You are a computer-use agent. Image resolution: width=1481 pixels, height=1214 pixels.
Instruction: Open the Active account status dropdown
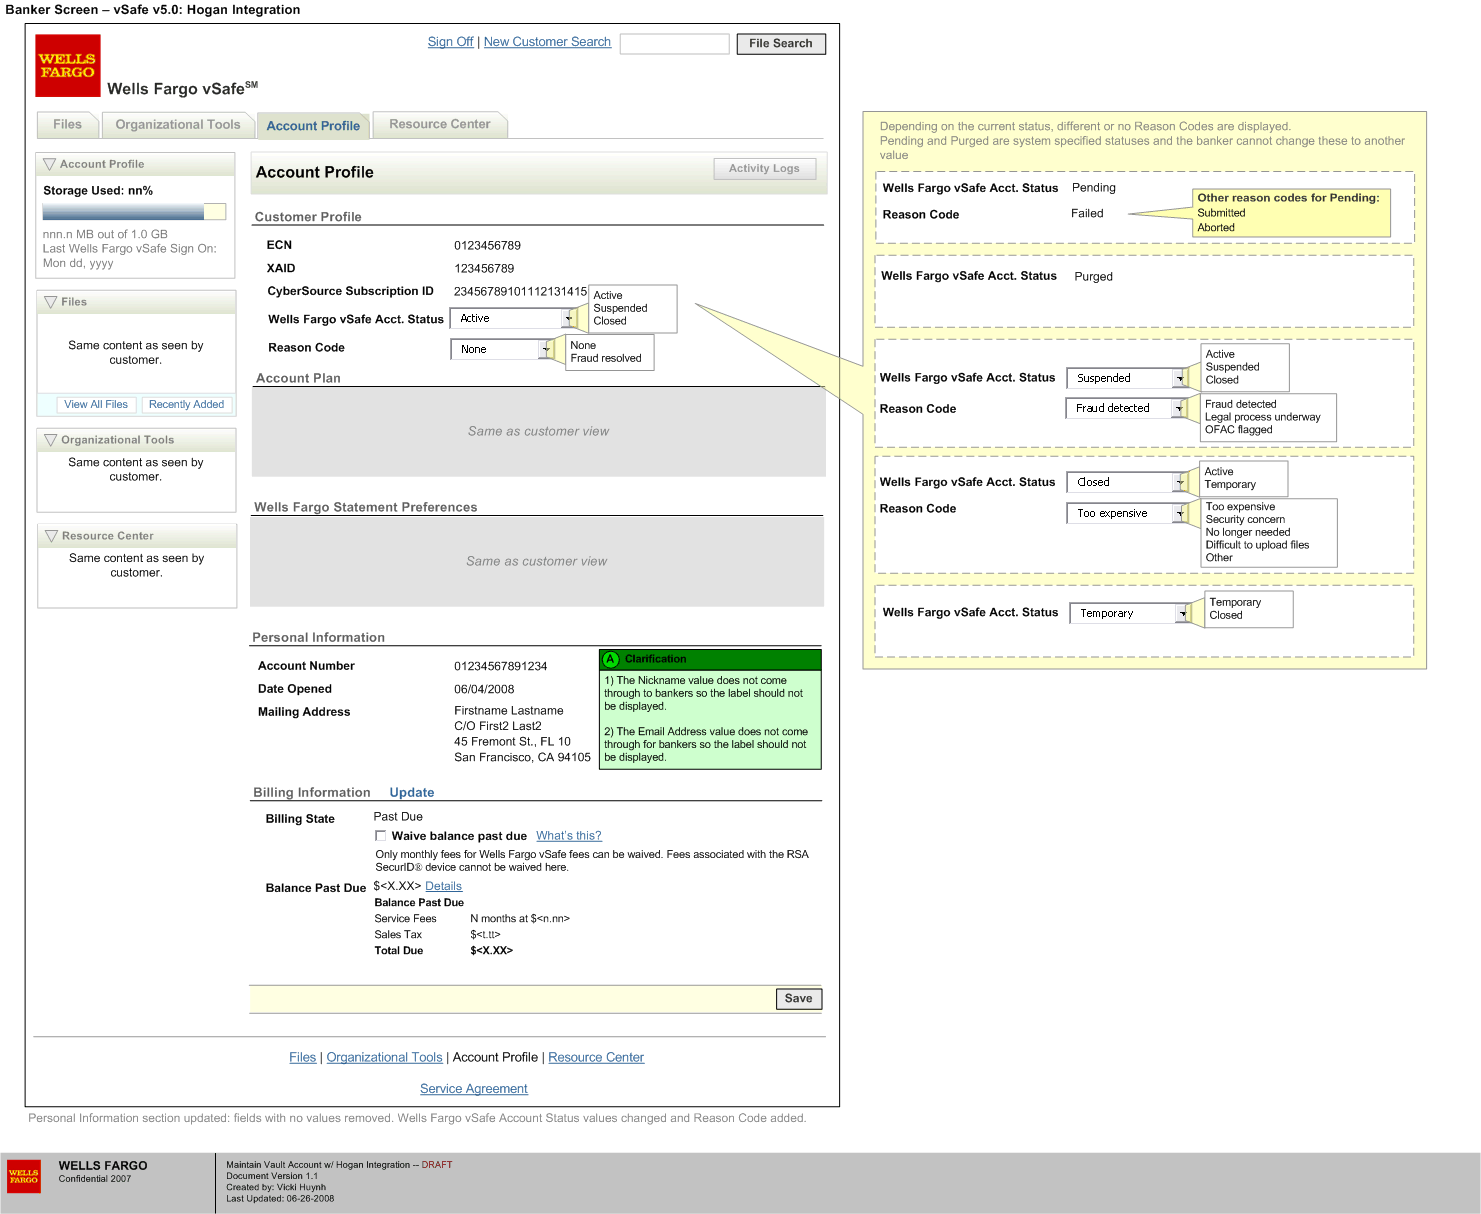point(514,318)
